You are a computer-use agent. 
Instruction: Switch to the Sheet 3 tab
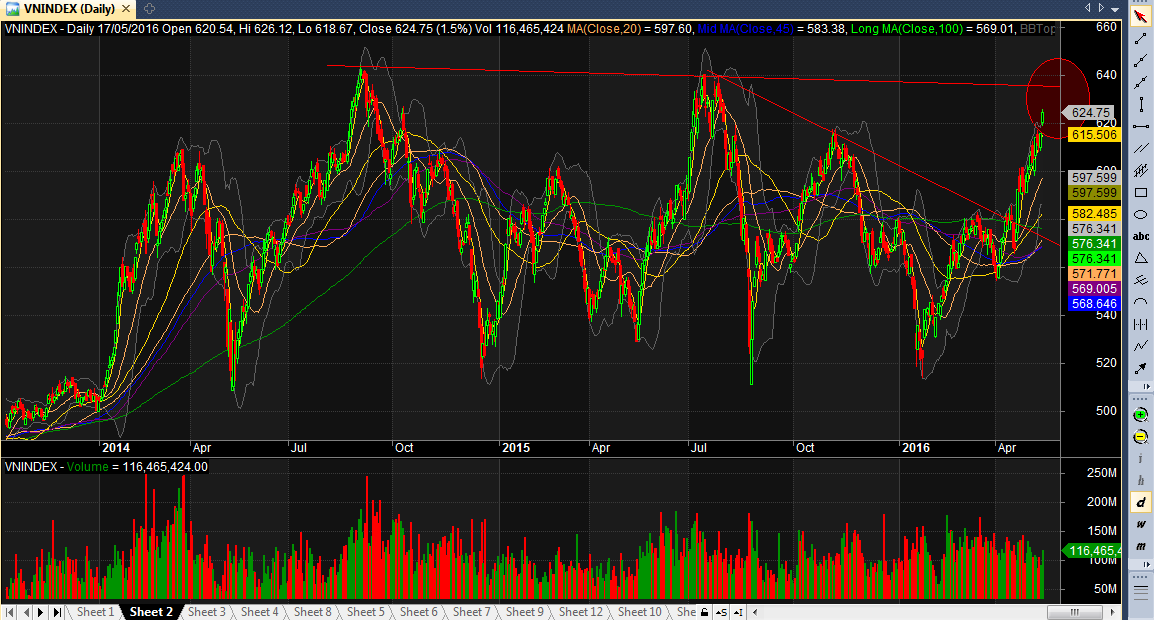[x=207, y=612]
